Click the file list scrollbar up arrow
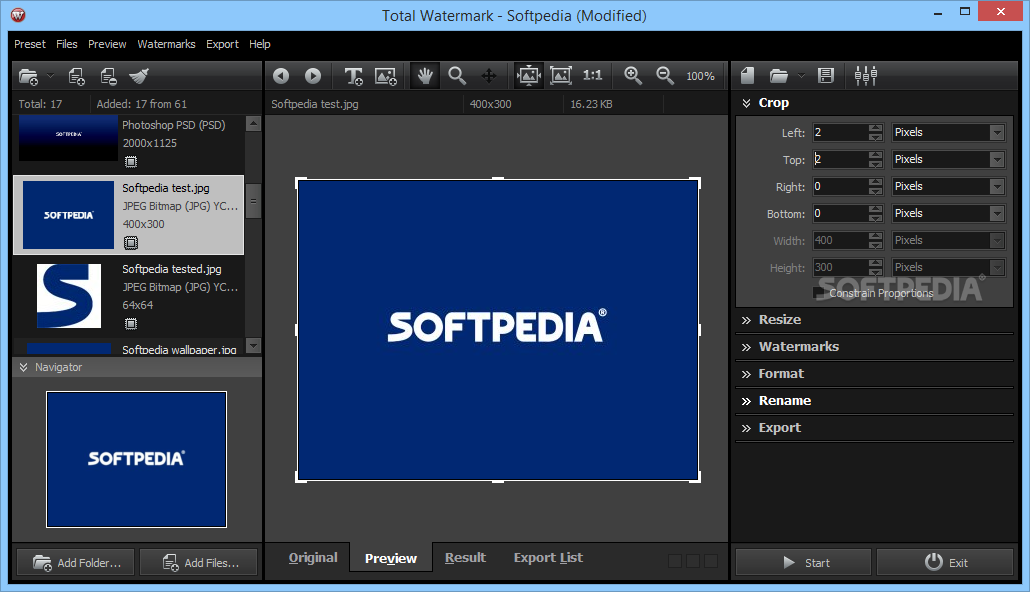1030x592 pixels. click(253, 124)
